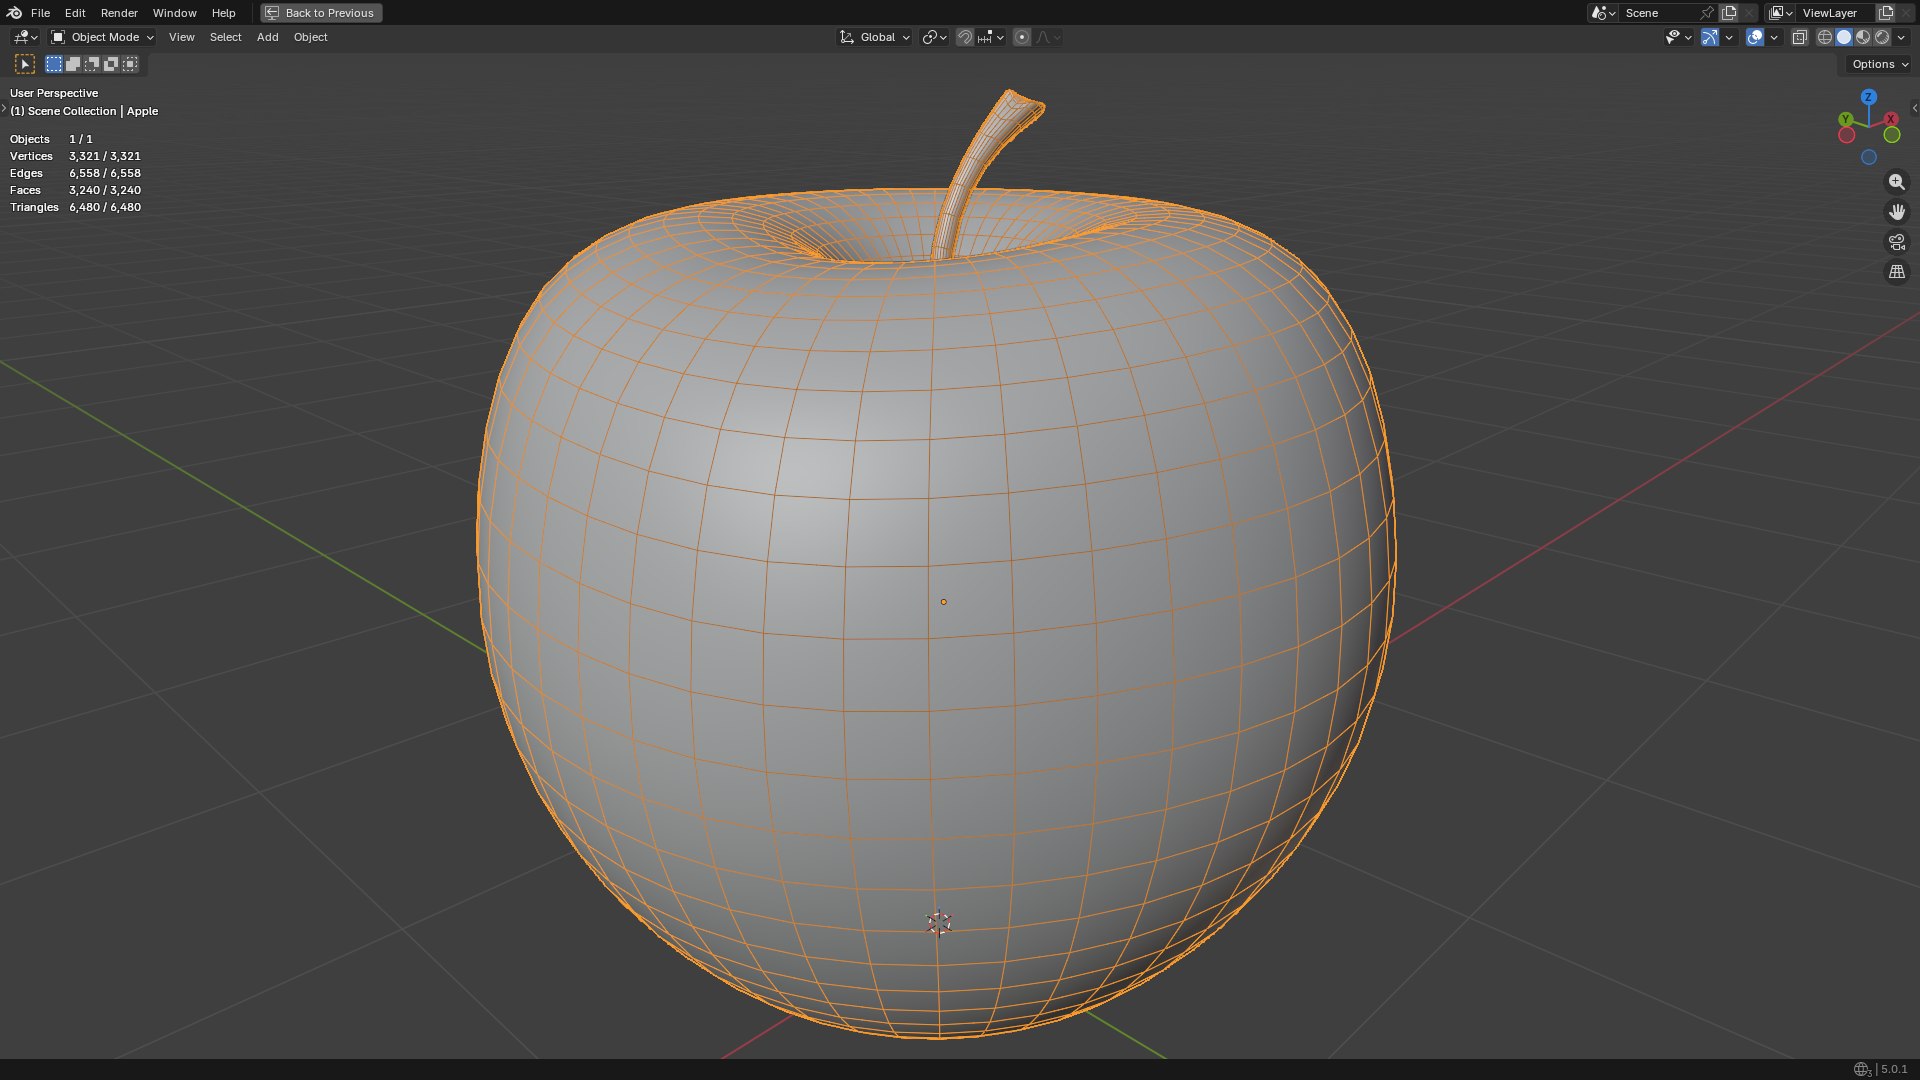The height and width of the screenshot is (1080, 1920).
Task: Snap view to the negative X red circle
Action: (x=1846, y=135)
